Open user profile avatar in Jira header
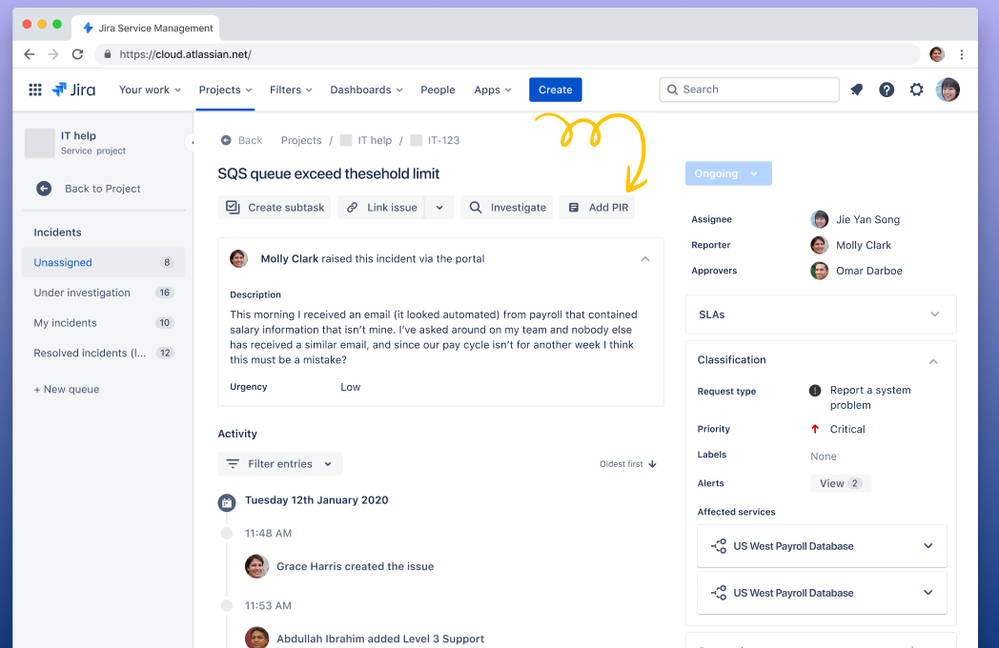 point(947,90)
